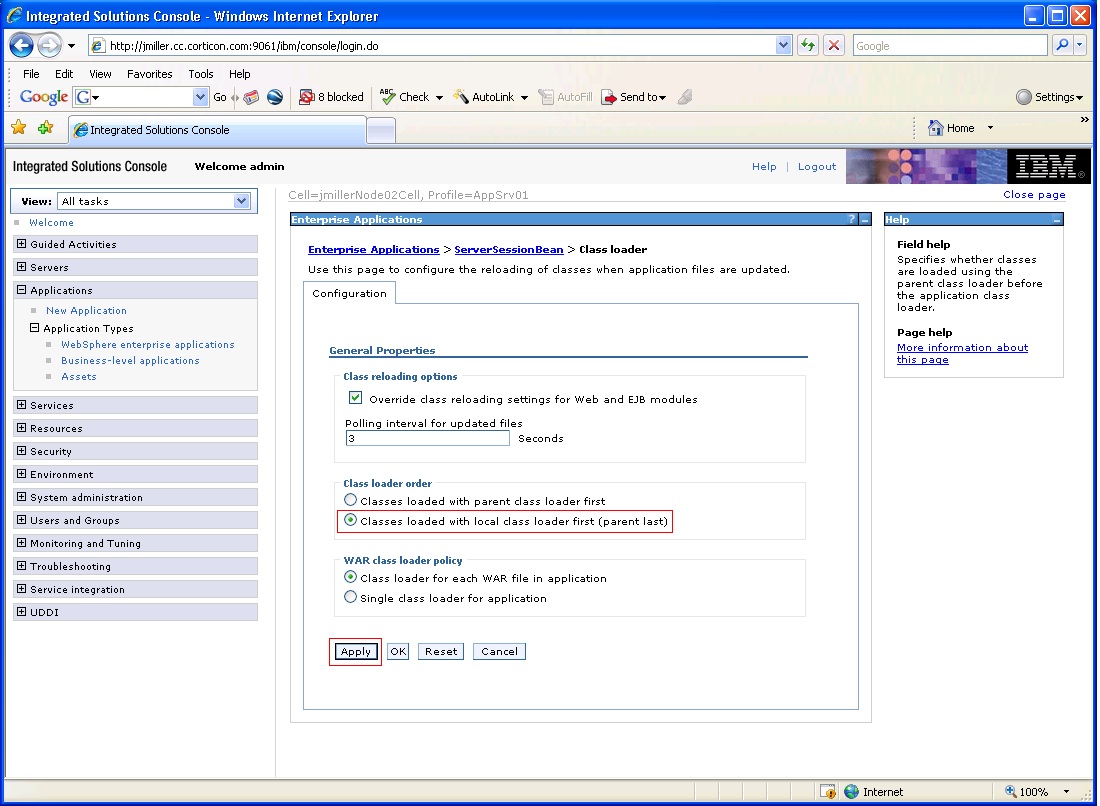Viewport: 1100px width, 806px height.
Task: Click the IBM logo image
Action: coord(1048,166)
